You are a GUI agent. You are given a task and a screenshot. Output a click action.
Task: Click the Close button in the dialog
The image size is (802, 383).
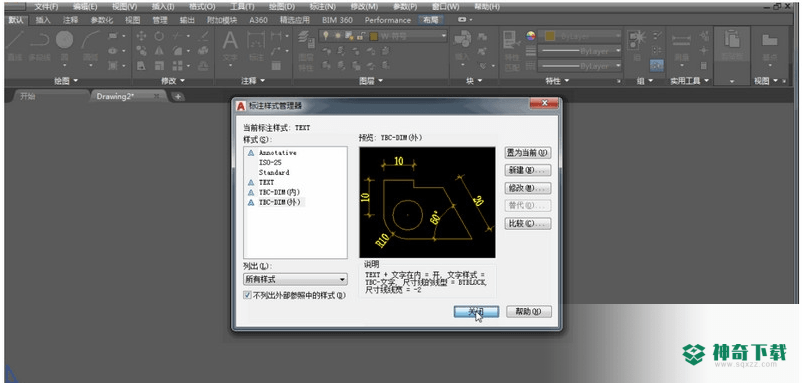pos(476,311)
